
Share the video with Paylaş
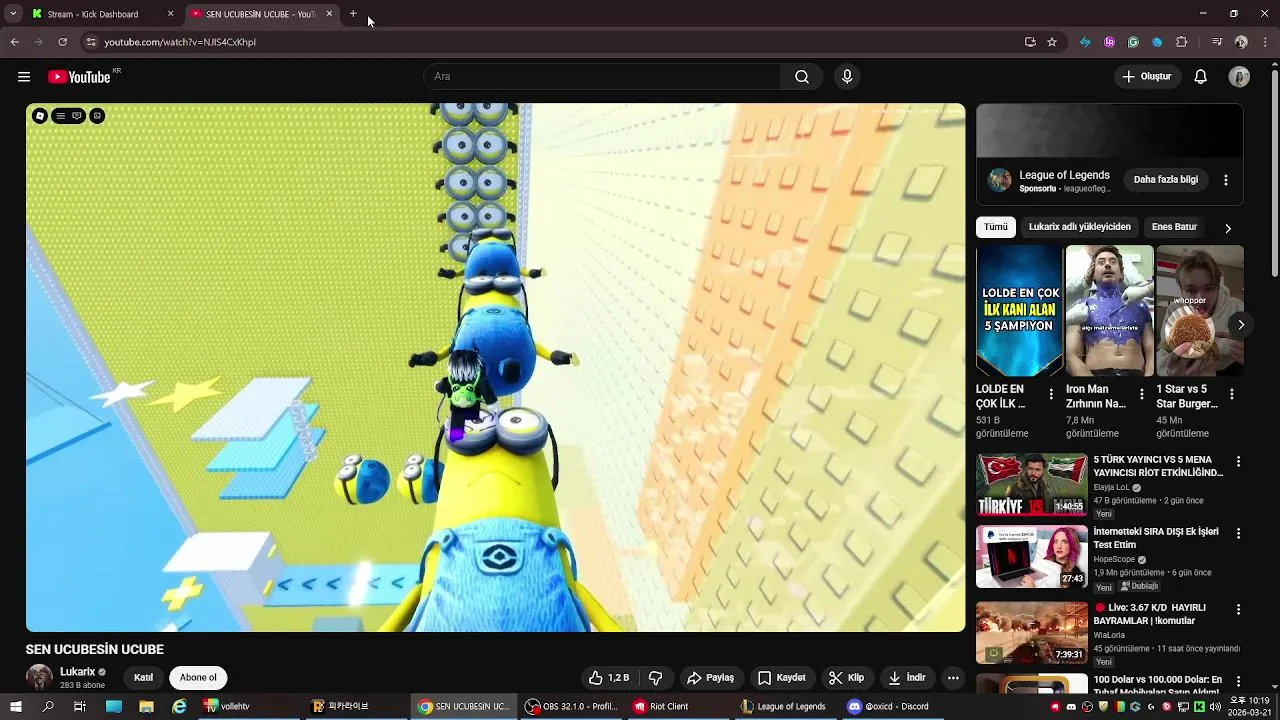click(711, 678)
